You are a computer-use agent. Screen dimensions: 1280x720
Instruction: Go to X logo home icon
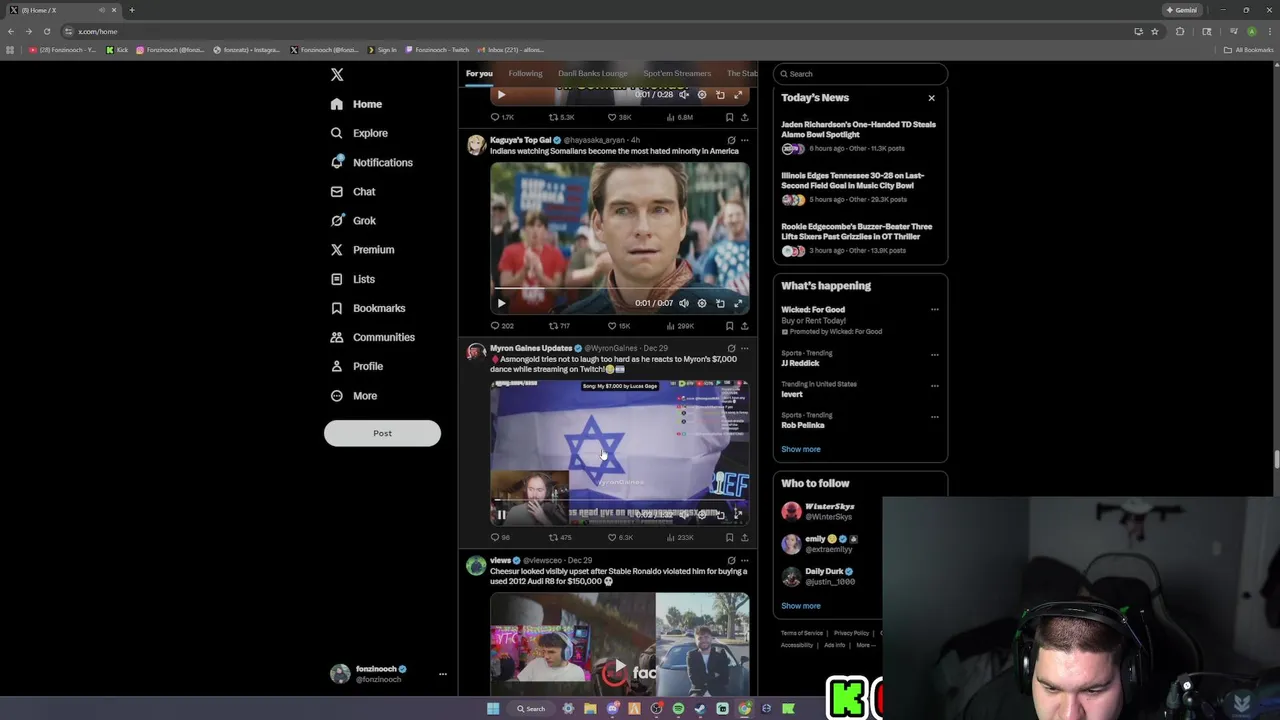tap(337, 75)
